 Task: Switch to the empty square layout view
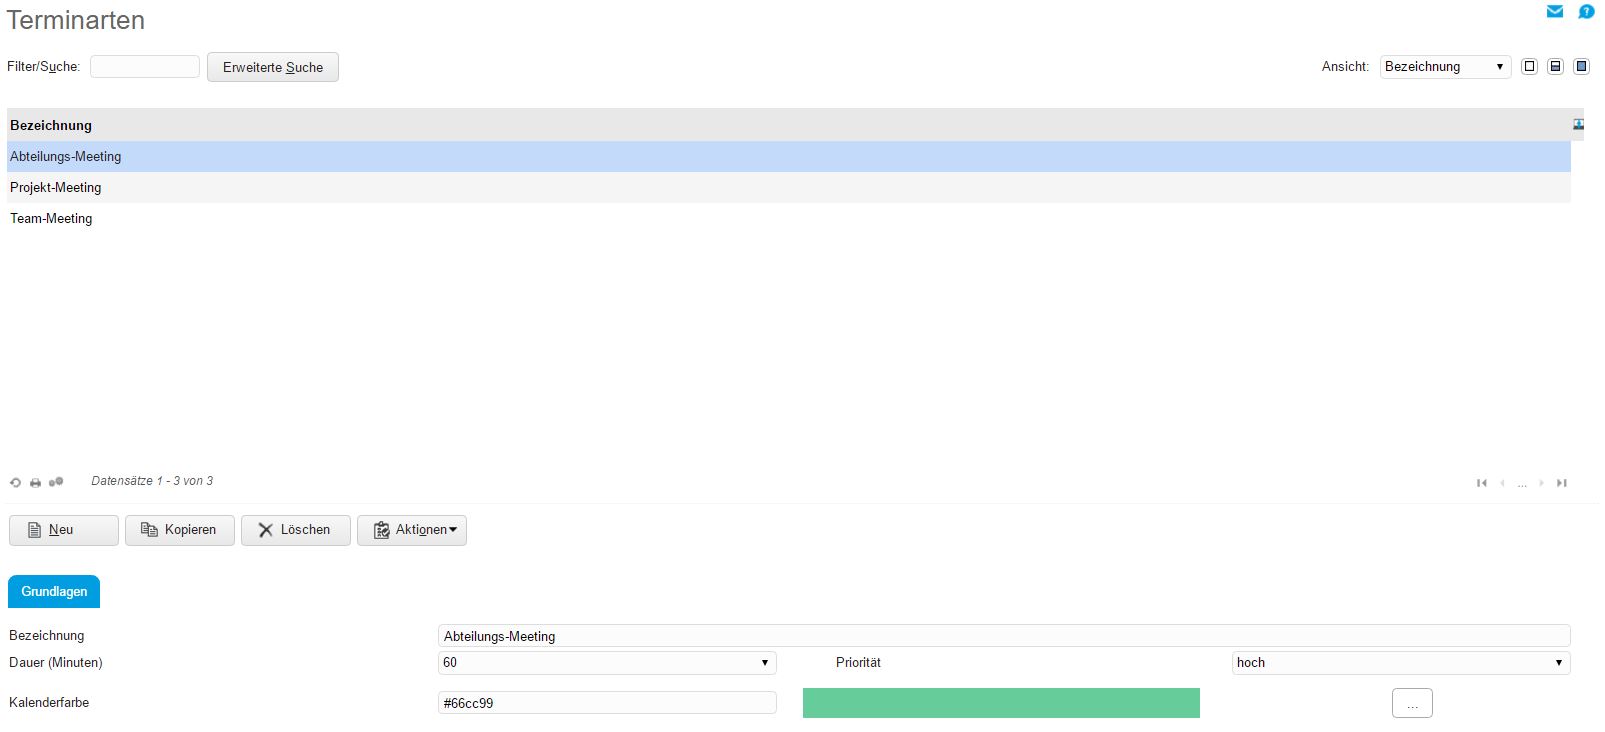click(x=1529, y=67)
